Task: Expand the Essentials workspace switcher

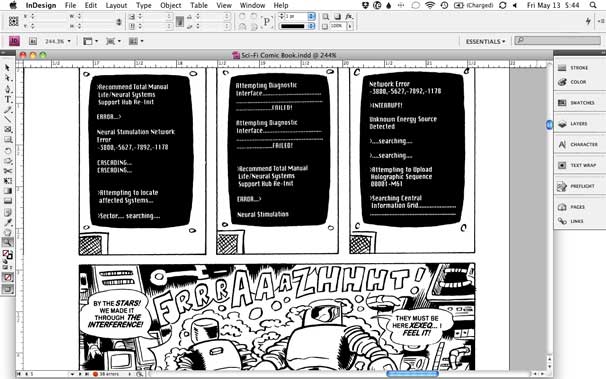Action: (485, 41)
